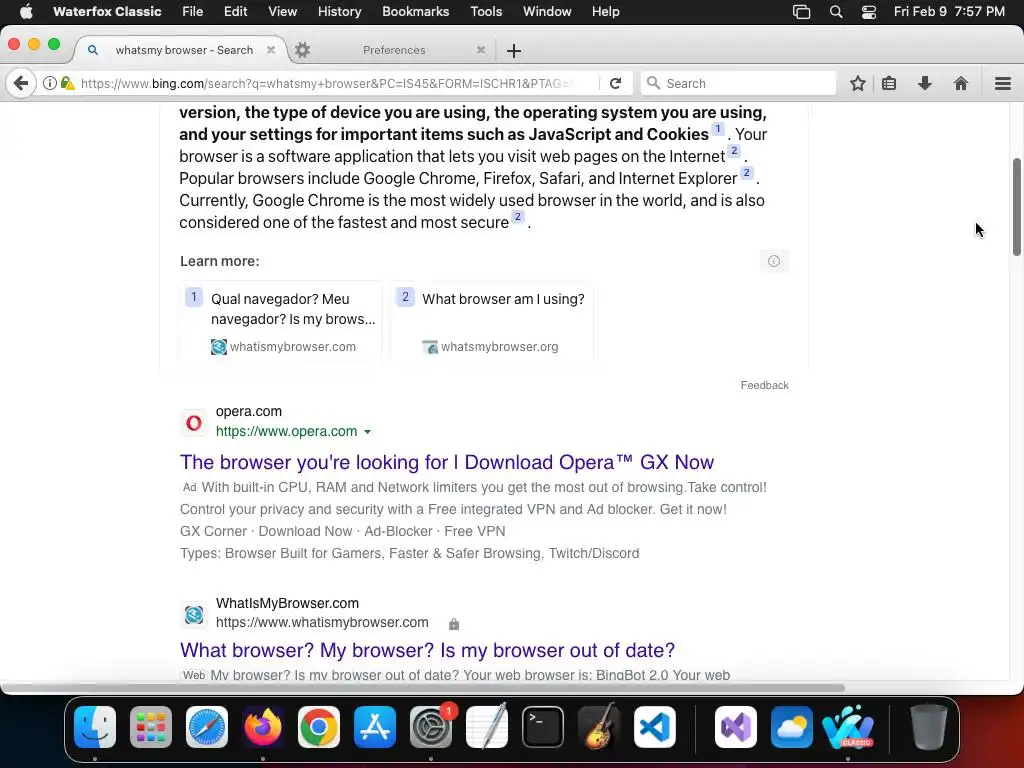Open the Tools menu
This screenshot has height=768, width=1024.
(487, 12)
